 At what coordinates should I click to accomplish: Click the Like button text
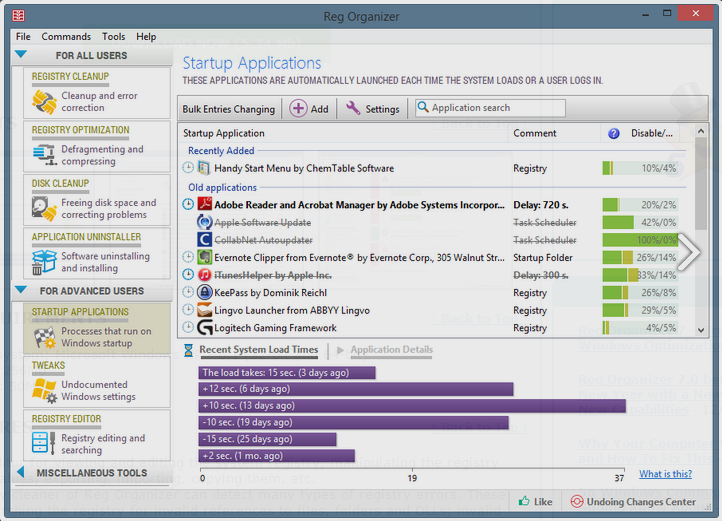(543, 502)
